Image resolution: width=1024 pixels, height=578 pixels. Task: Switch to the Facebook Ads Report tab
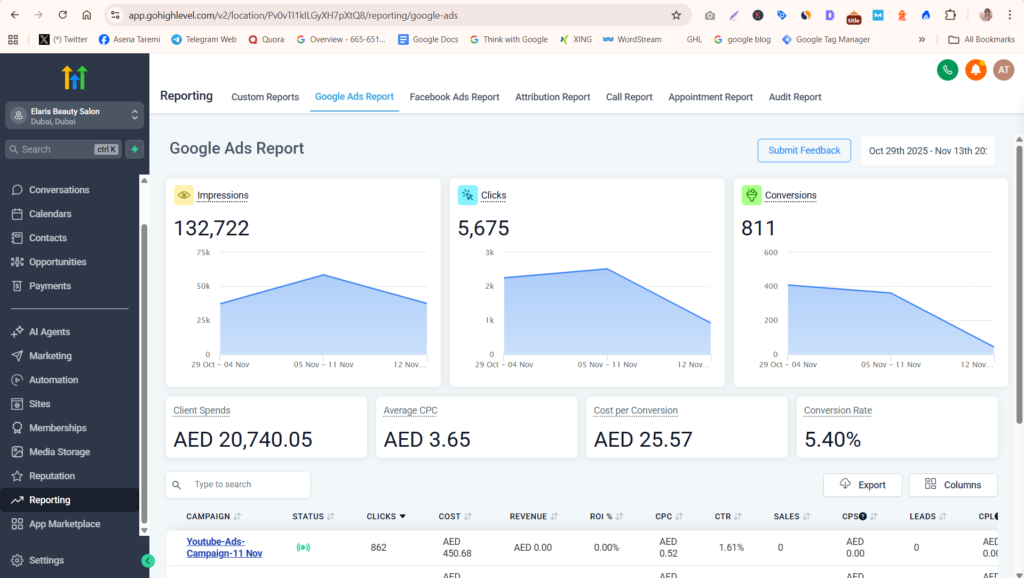point(454,97)
